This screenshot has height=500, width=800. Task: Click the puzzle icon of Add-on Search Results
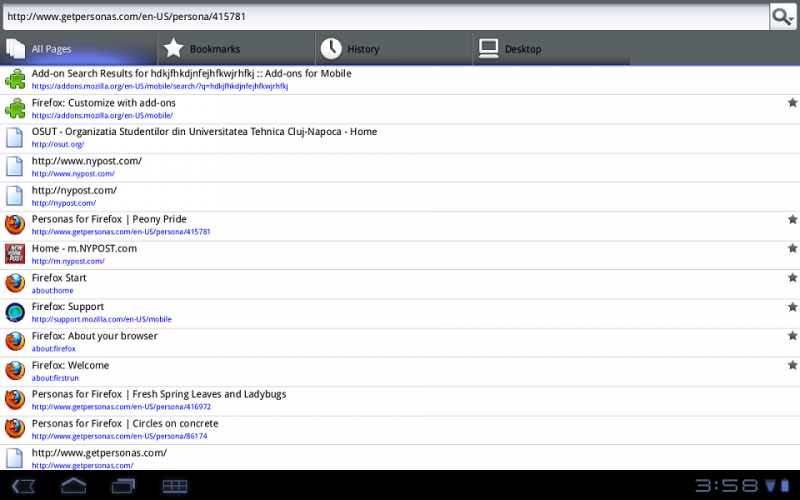pyautogui.click(x=15, y=79)
